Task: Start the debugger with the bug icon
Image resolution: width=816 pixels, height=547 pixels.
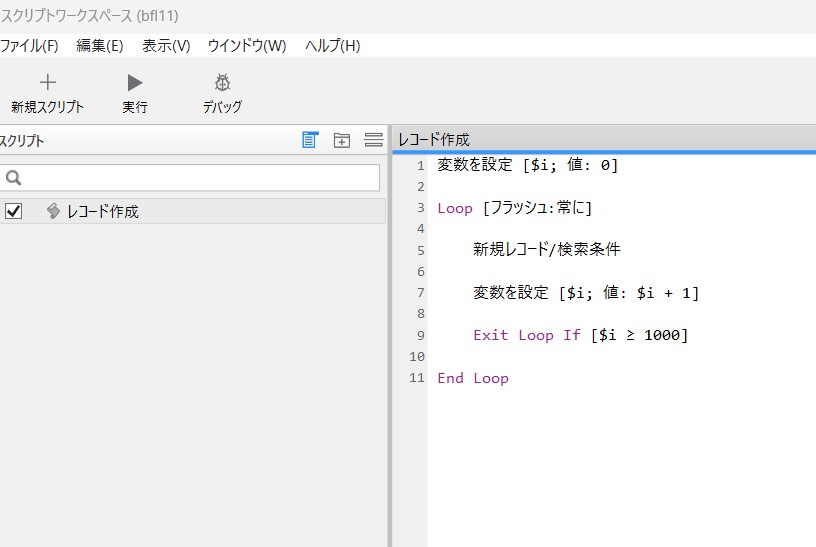Action: [222, 83]
